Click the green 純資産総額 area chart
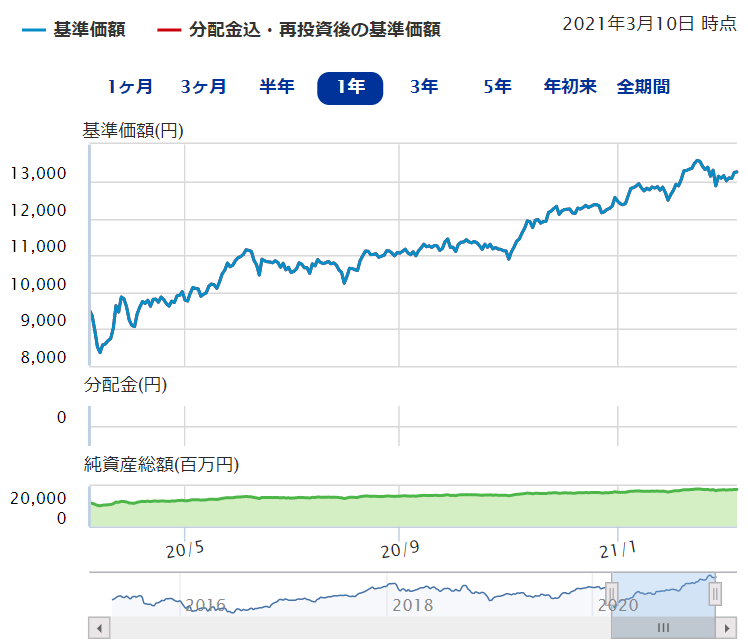Image resolution: width=748 pixels, height=644 pixels. coord(400,510)
